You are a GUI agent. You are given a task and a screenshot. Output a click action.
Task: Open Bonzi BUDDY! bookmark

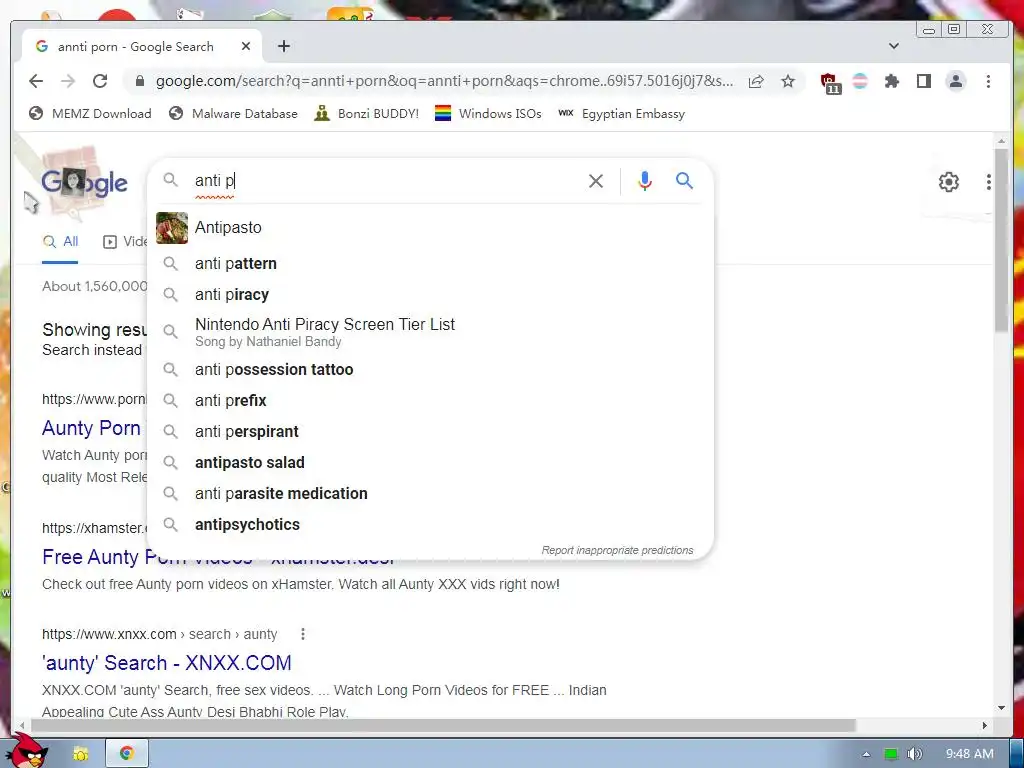click(x=366, y=114)
